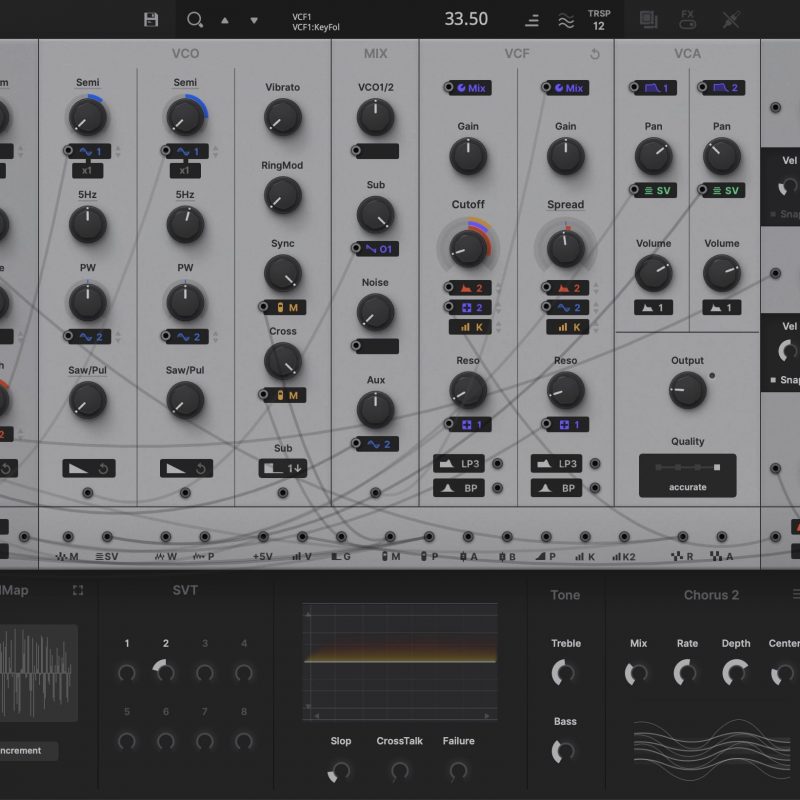Reset the VCF section with circular arrow
800x800 pixels.
(595, 54)
